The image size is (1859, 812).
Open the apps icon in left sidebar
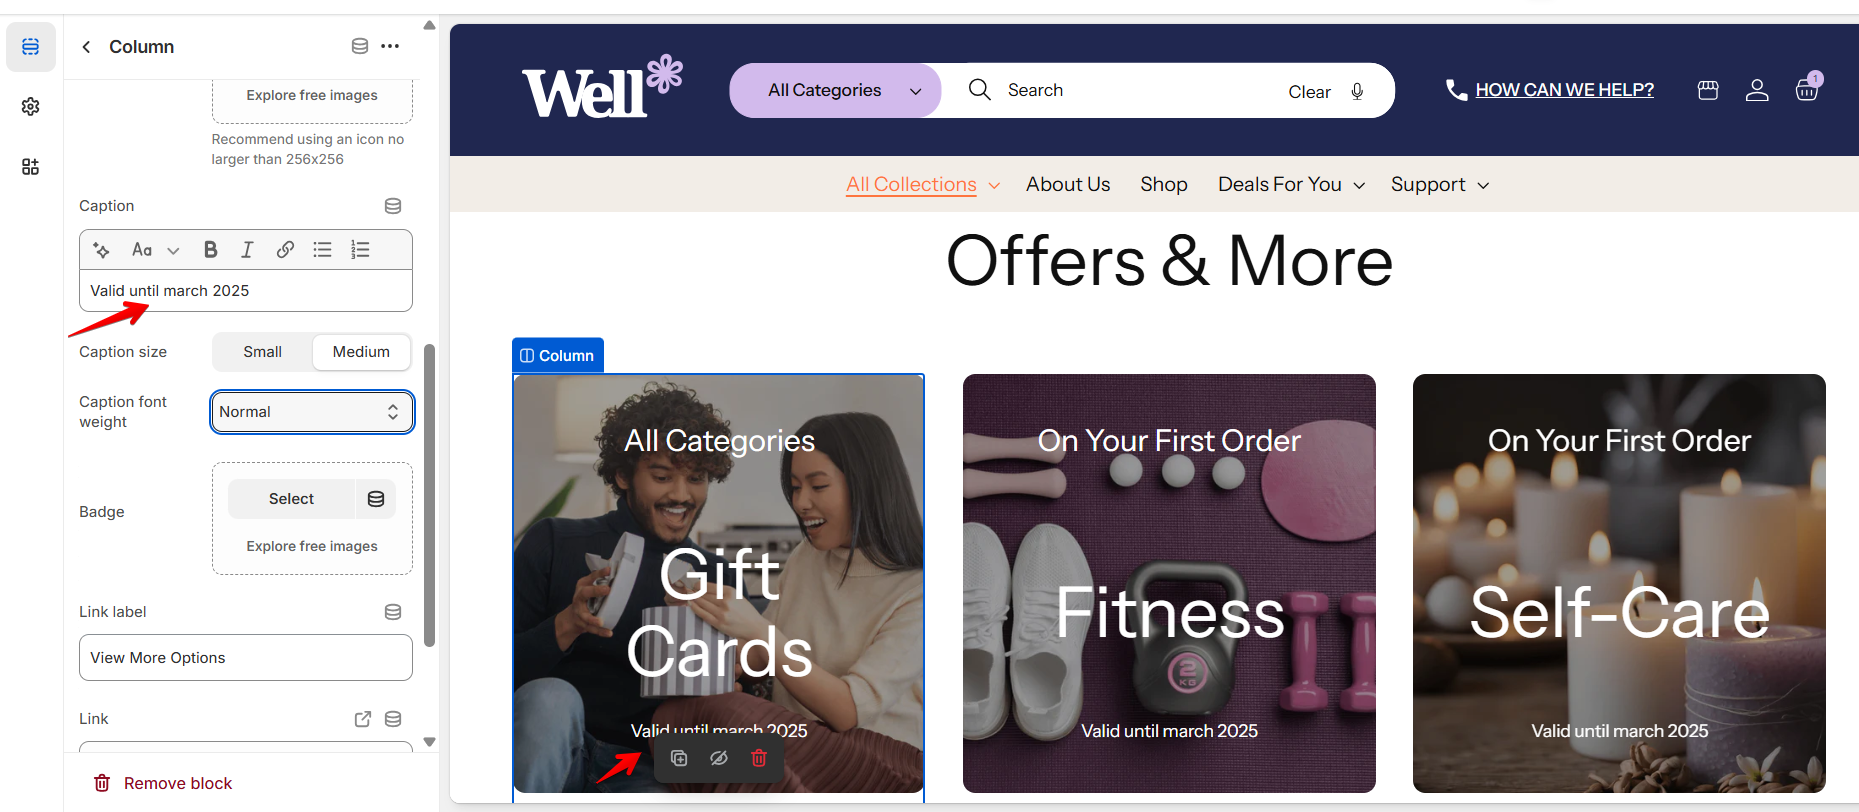(x=31, y=166)
